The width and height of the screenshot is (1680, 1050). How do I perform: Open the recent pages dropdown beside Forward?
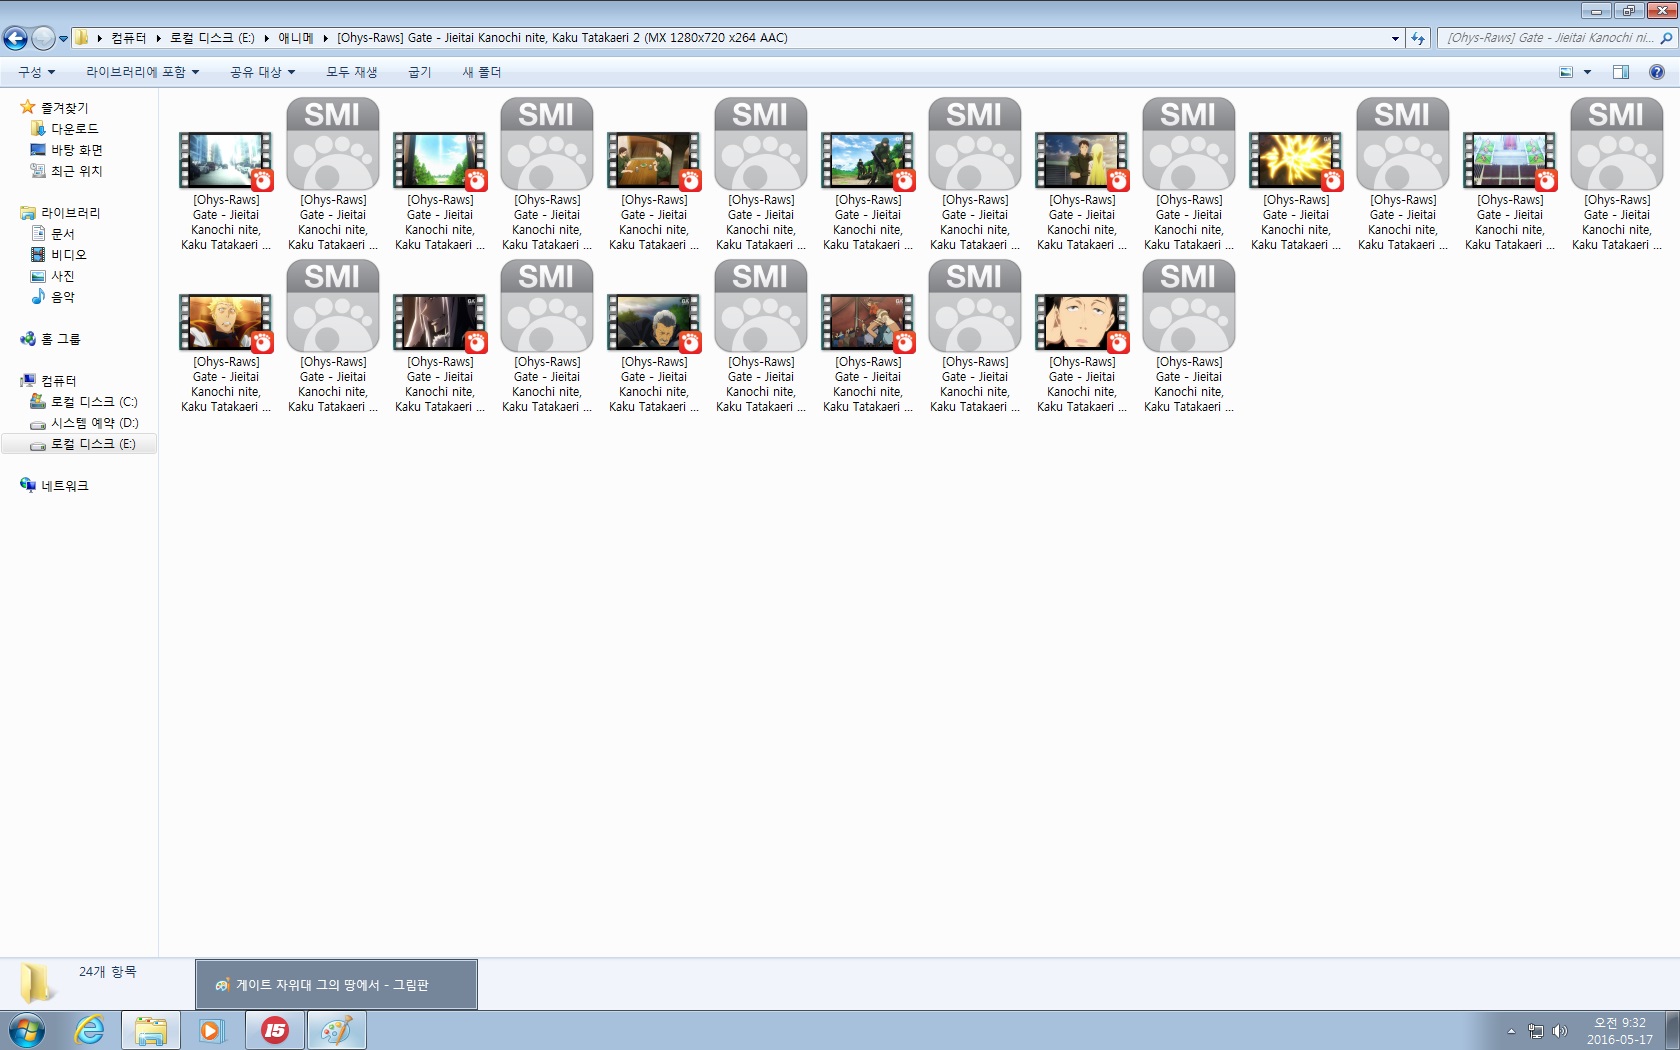[63, 39]
